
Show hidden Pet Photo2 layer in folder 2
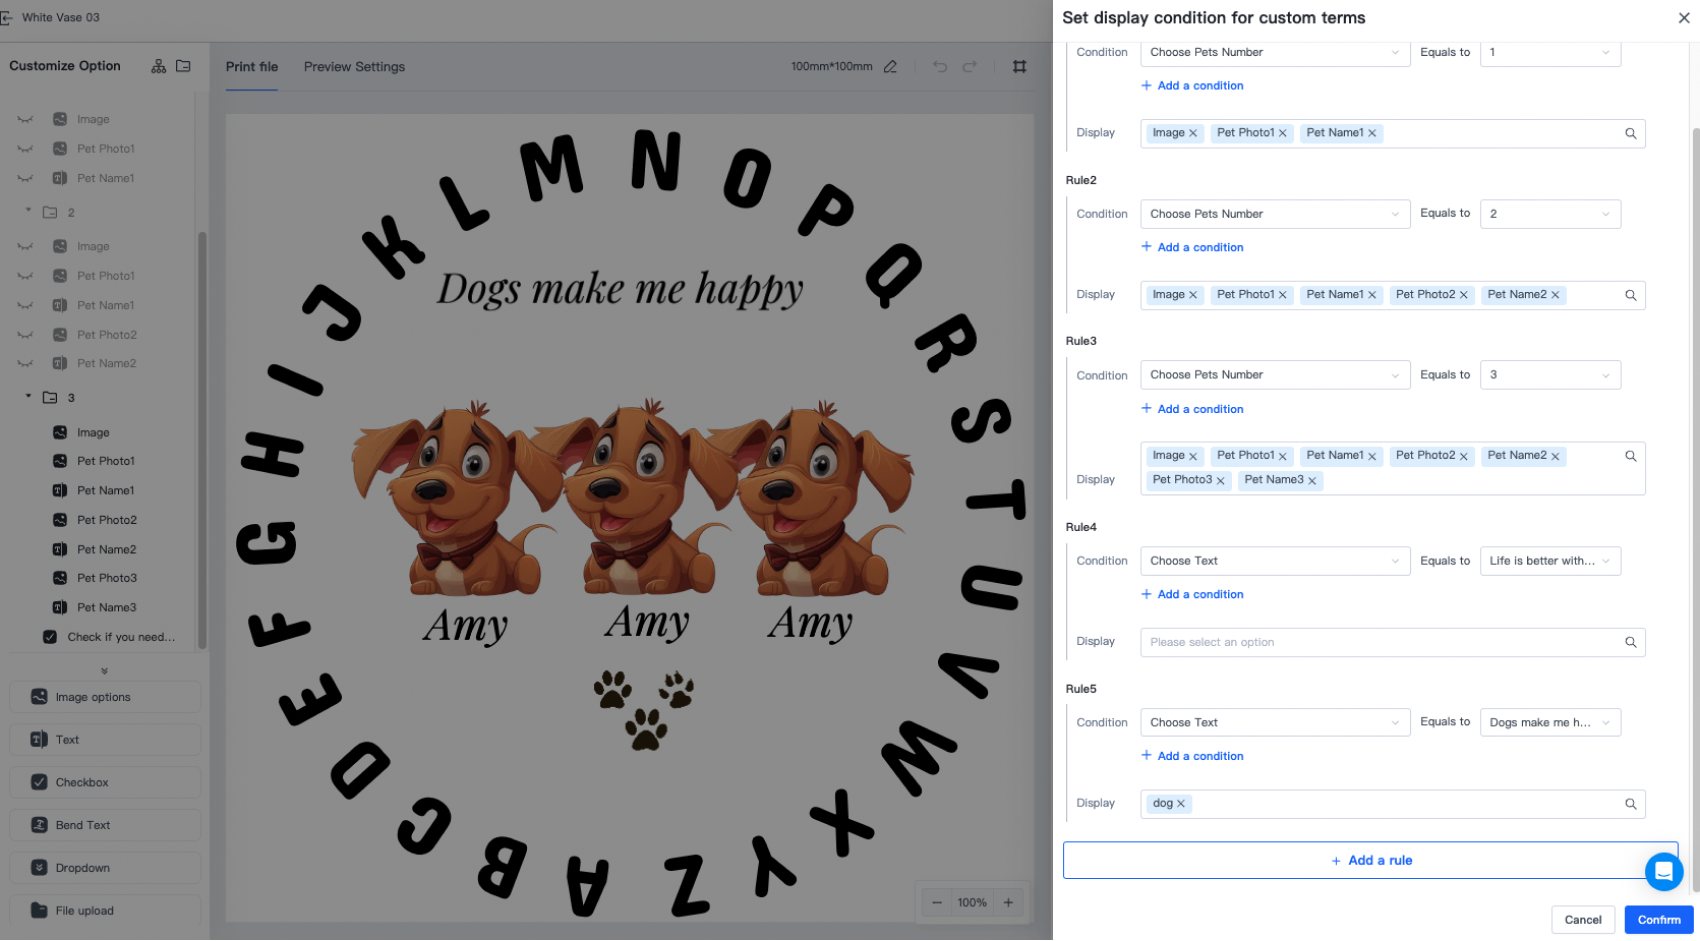[x=25, y=335]
